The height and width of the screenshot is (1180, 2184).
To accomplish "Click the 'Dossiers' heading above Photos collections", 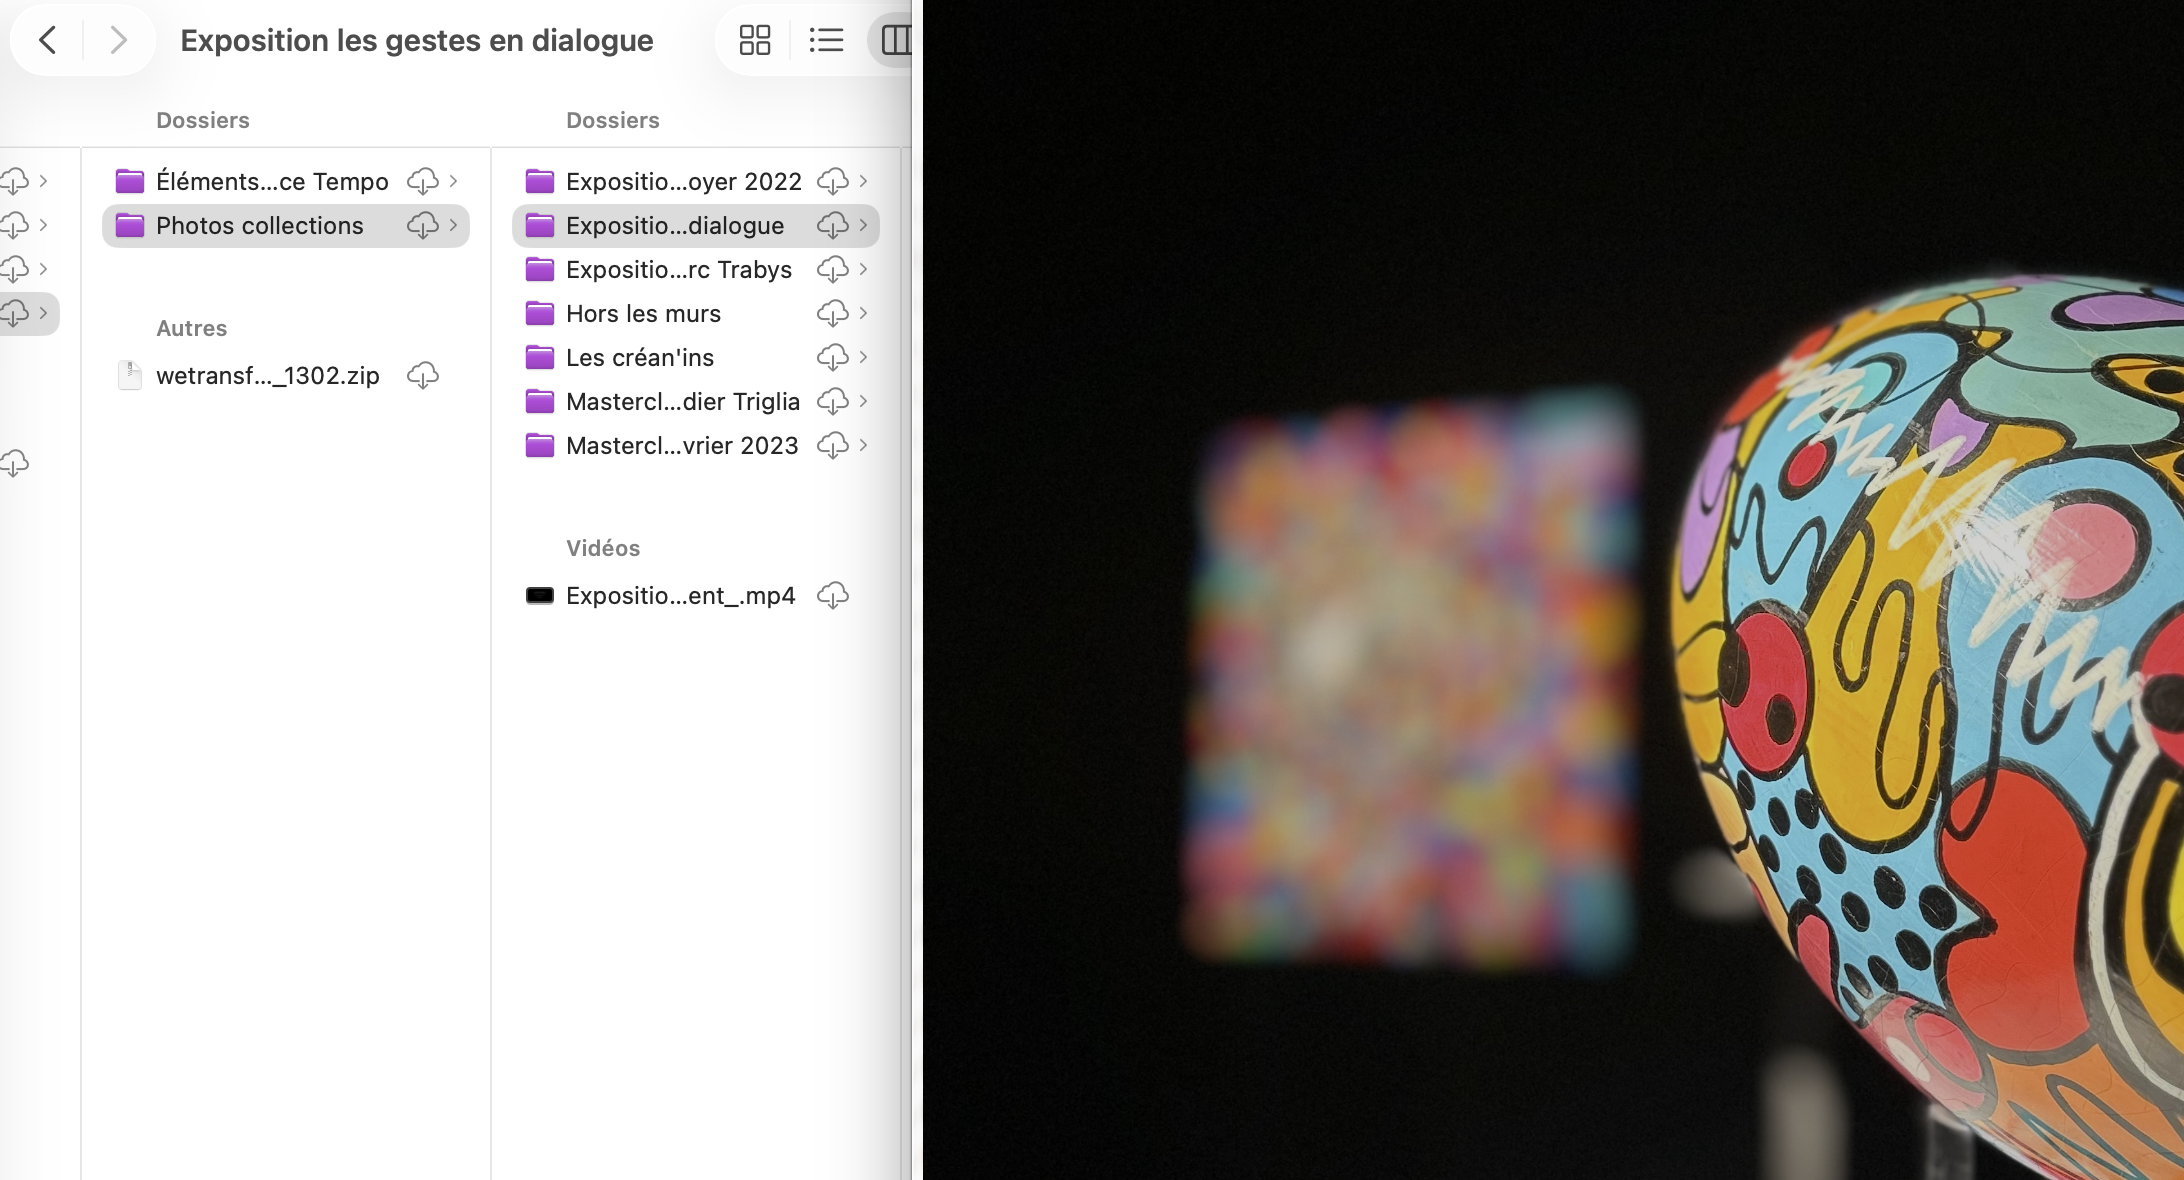I will (203, 120).
